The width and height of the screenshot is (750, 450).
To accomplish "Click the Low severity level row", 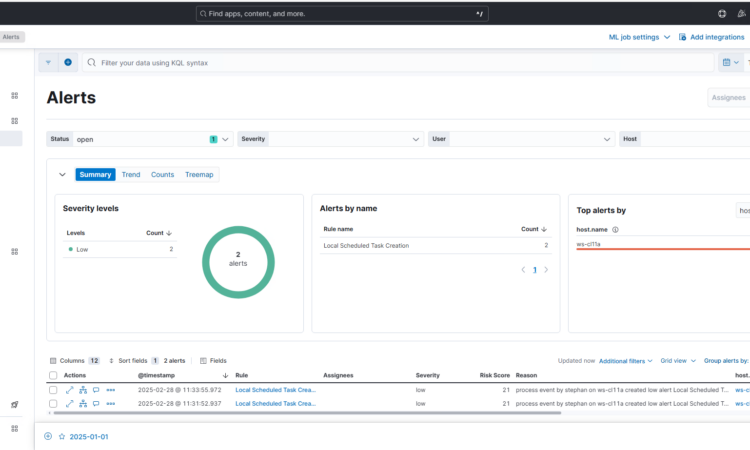I will 120,249.
